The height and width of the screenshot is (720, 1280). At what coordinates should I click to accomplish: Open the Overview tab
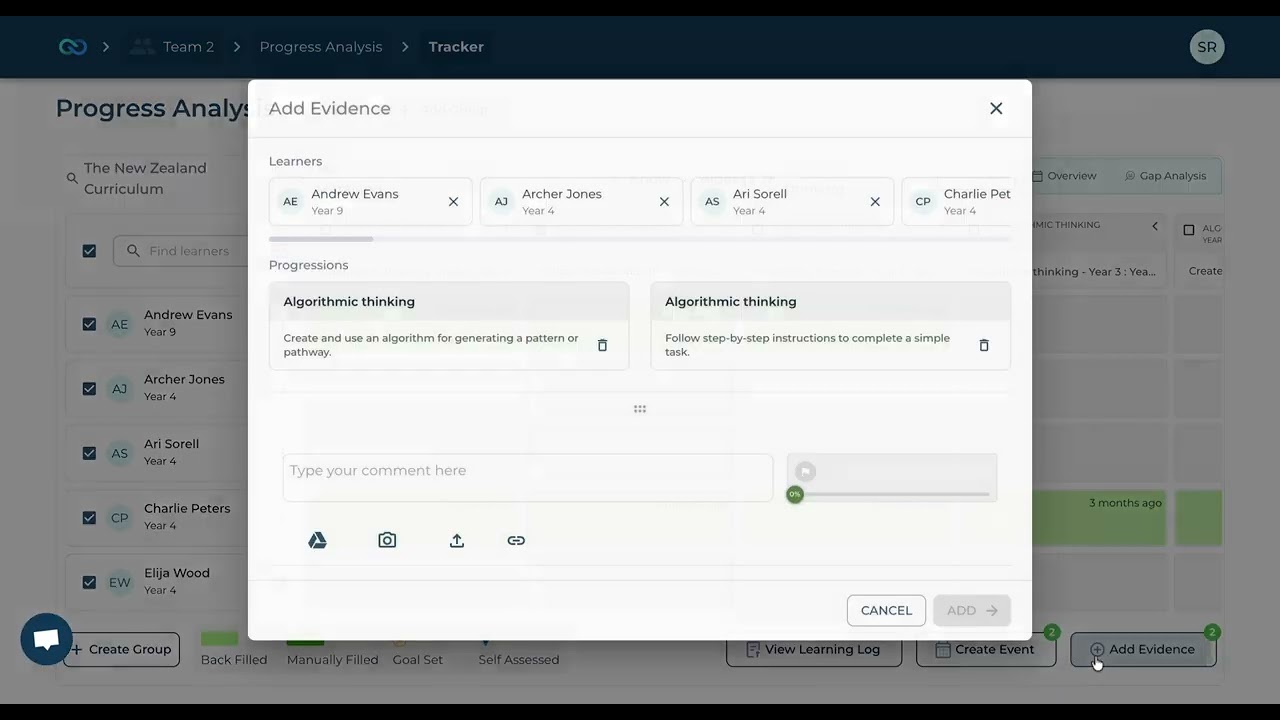[x=1064, y=176]
